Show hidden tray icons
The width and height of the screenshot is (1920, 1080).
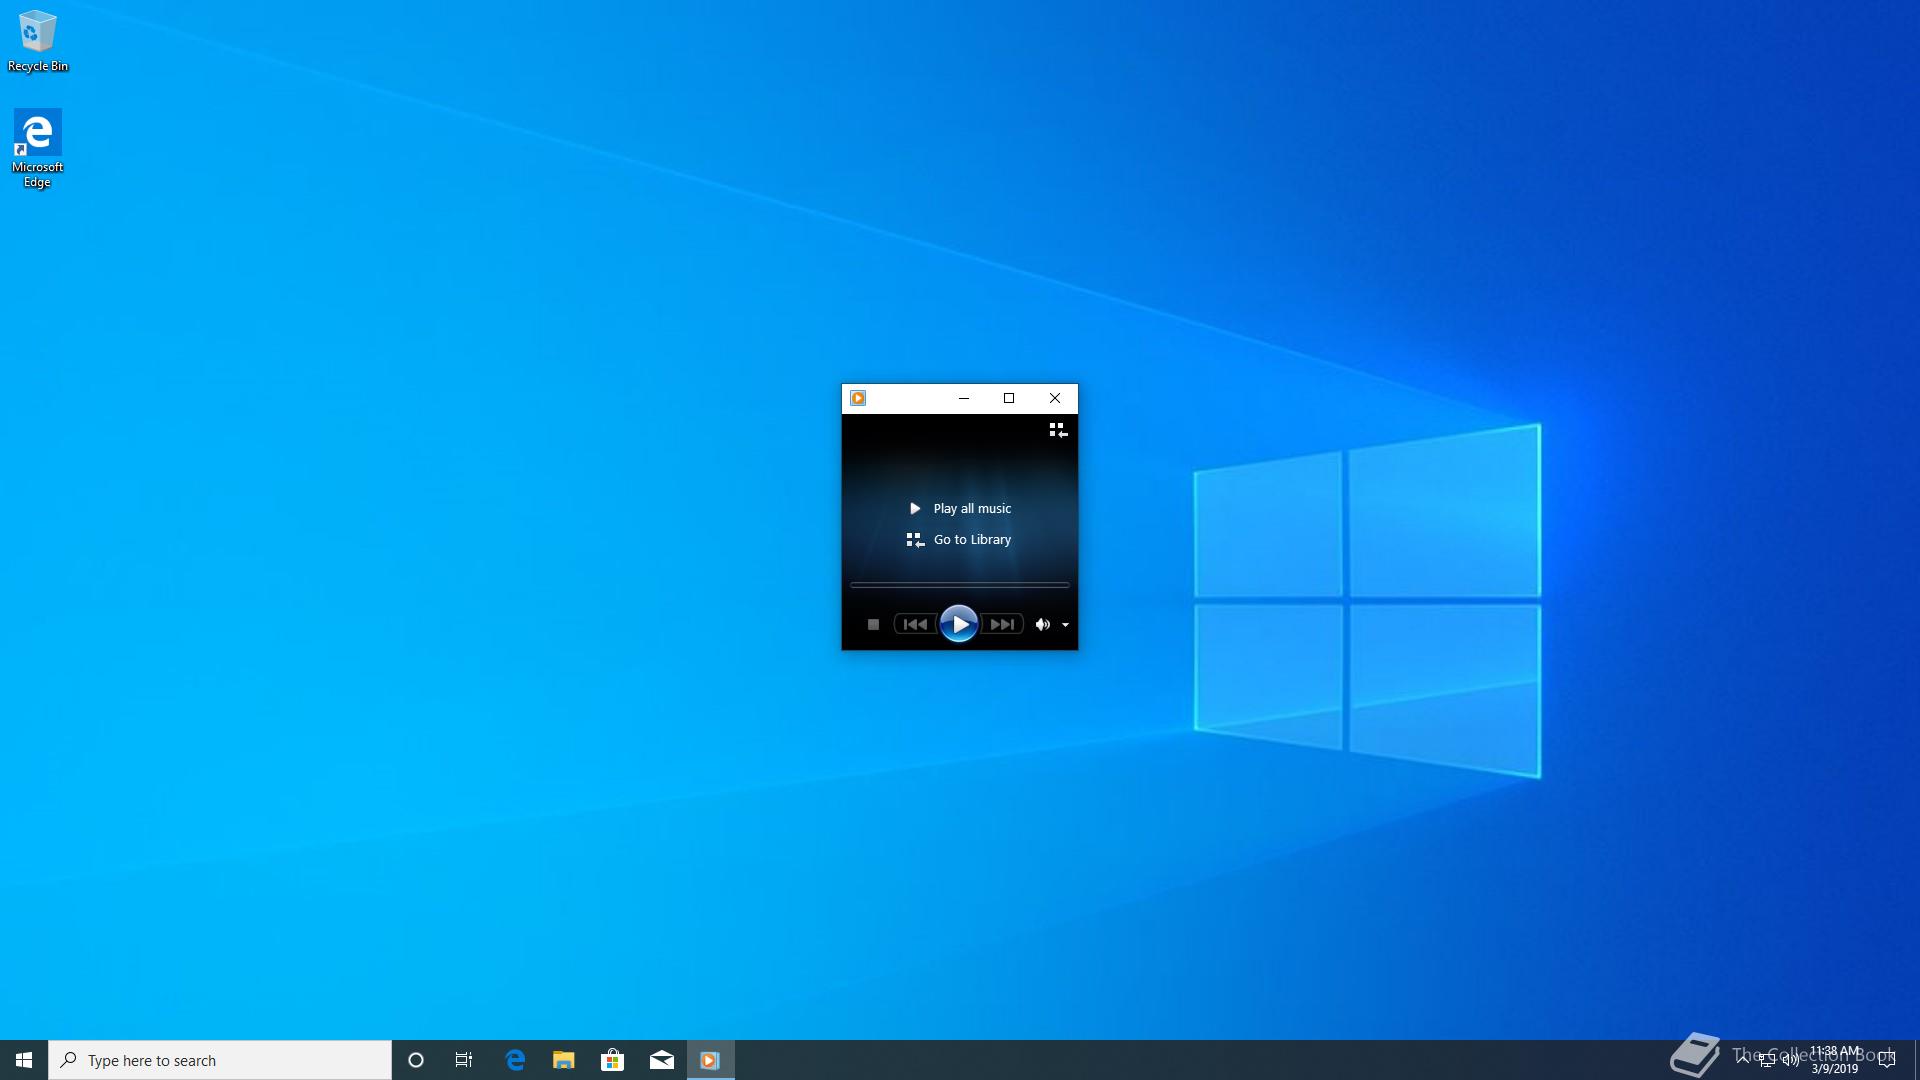coord(1743,1060)
